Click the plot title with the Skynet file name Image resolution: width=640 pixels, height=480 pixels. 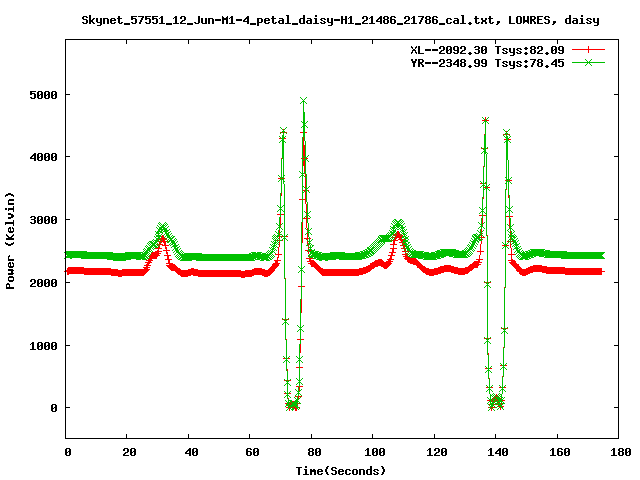pyautogui.click(x=340, y=20)
